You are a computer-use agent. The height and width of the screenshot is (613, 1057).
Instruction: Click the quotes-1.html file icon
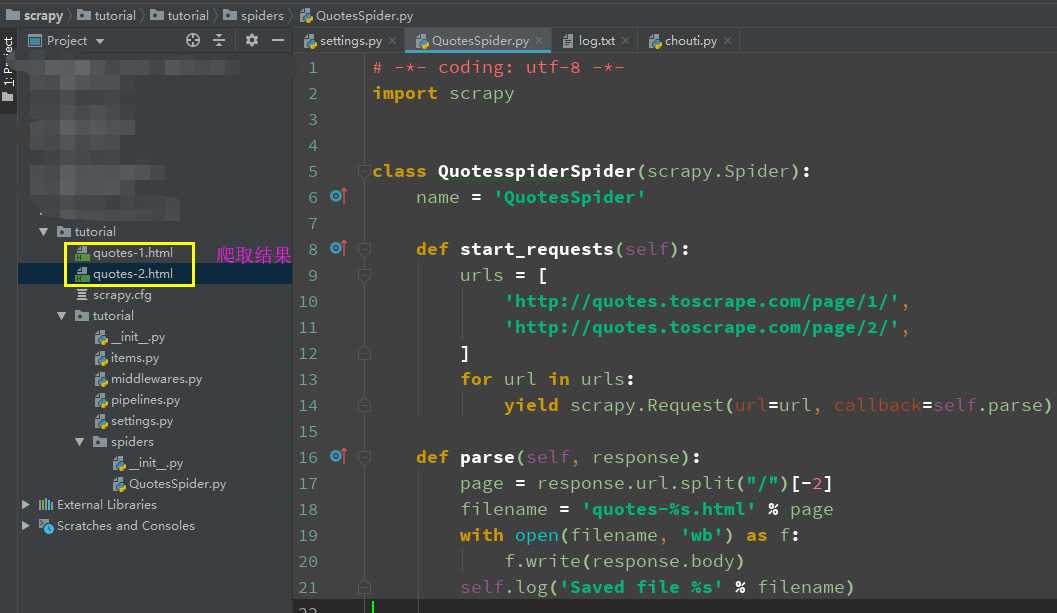pos(82,253)
